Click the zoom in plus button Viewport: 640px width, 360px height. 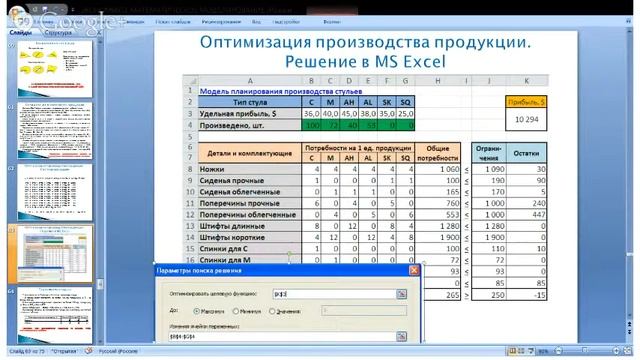coord(616,351)
